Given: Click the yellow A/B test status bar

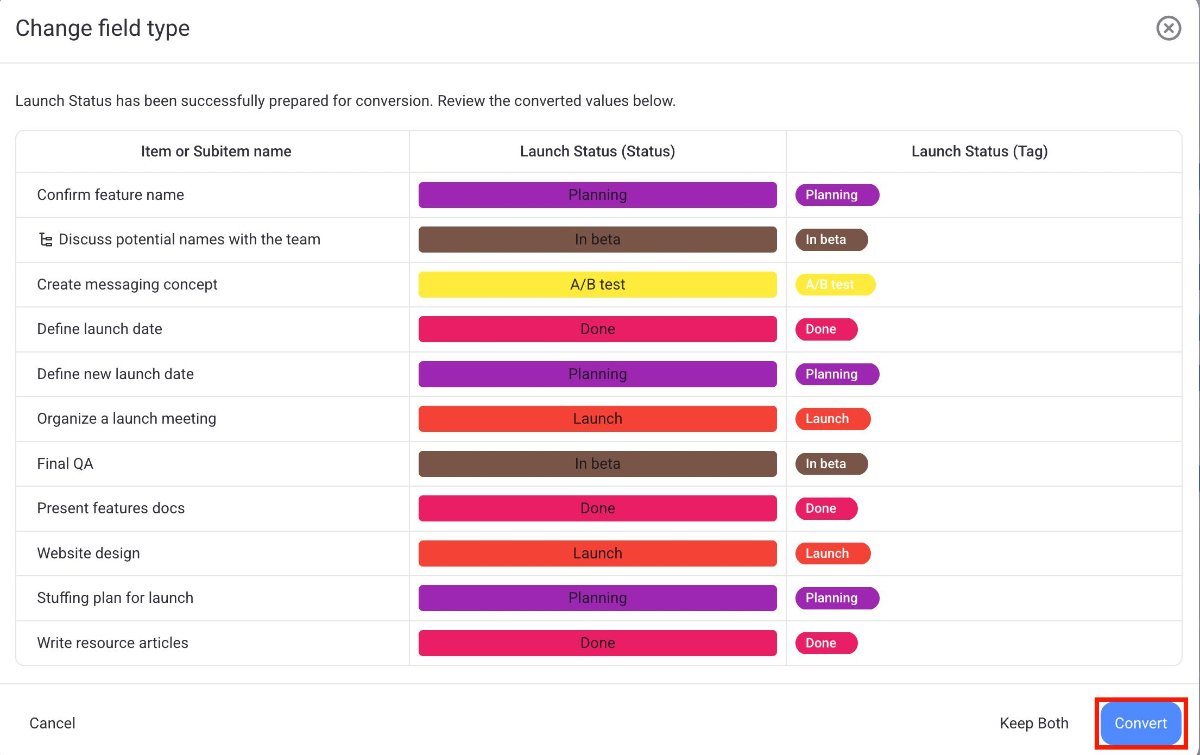Looking at the screenshot, I should click(597, 285).
